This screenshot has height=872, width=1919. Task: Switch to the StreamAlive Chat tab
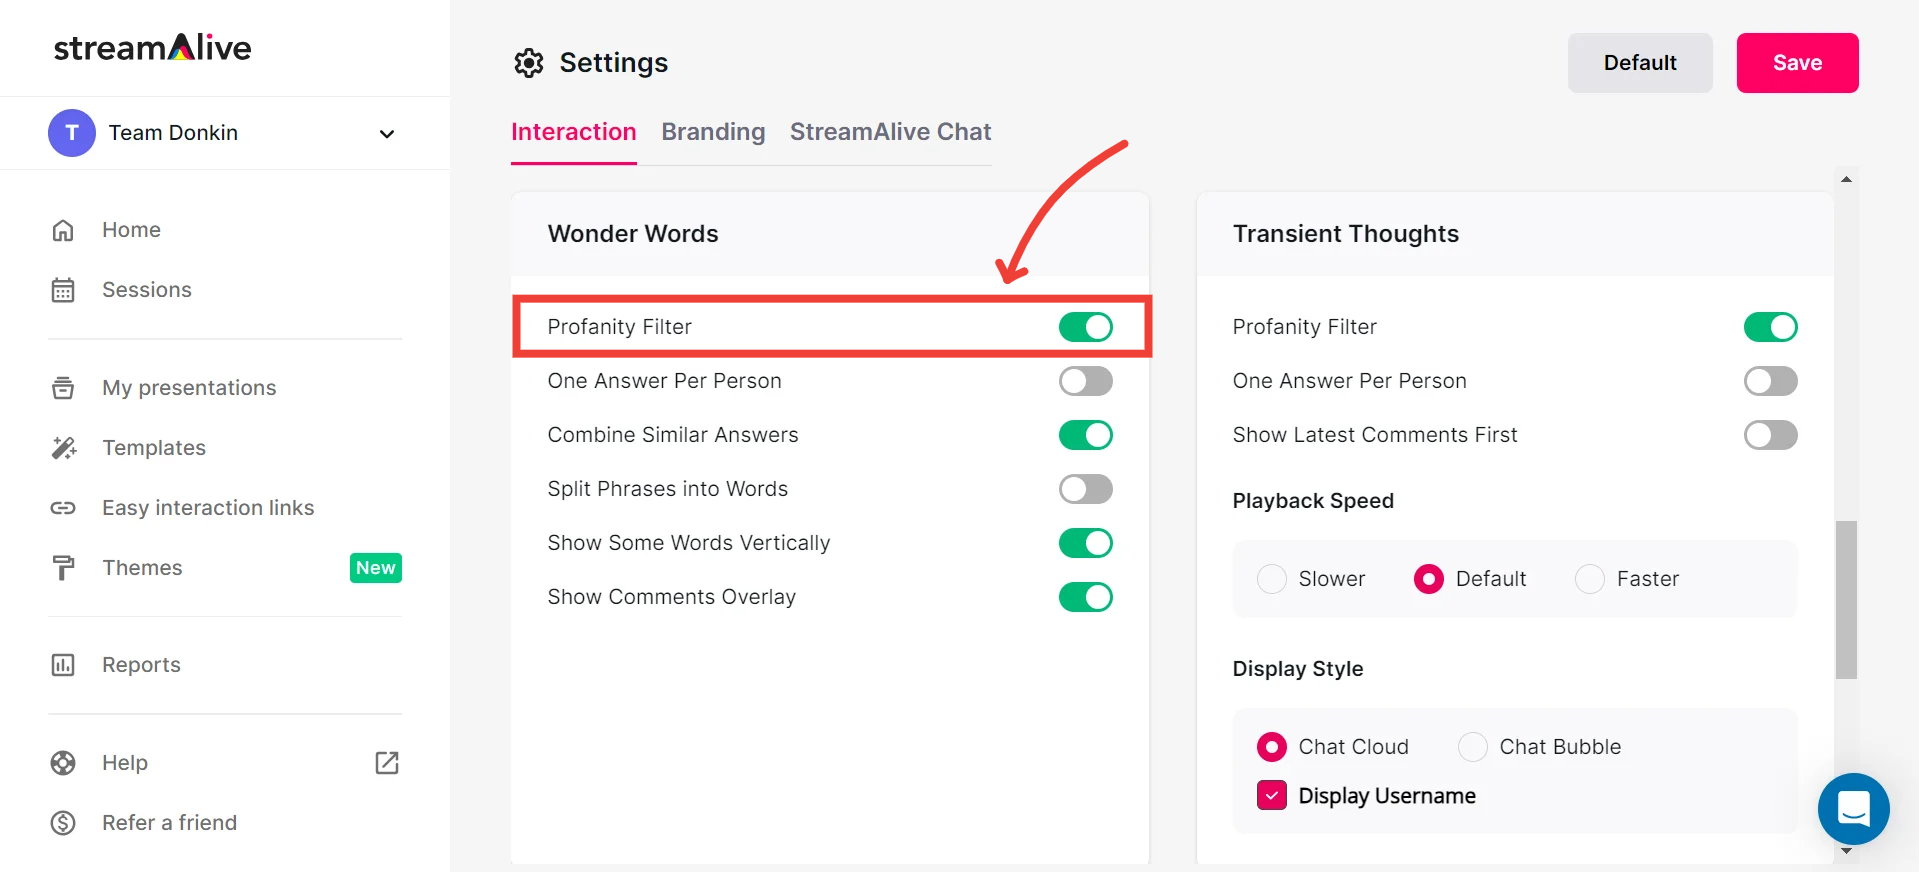click(x=890, y=132)
